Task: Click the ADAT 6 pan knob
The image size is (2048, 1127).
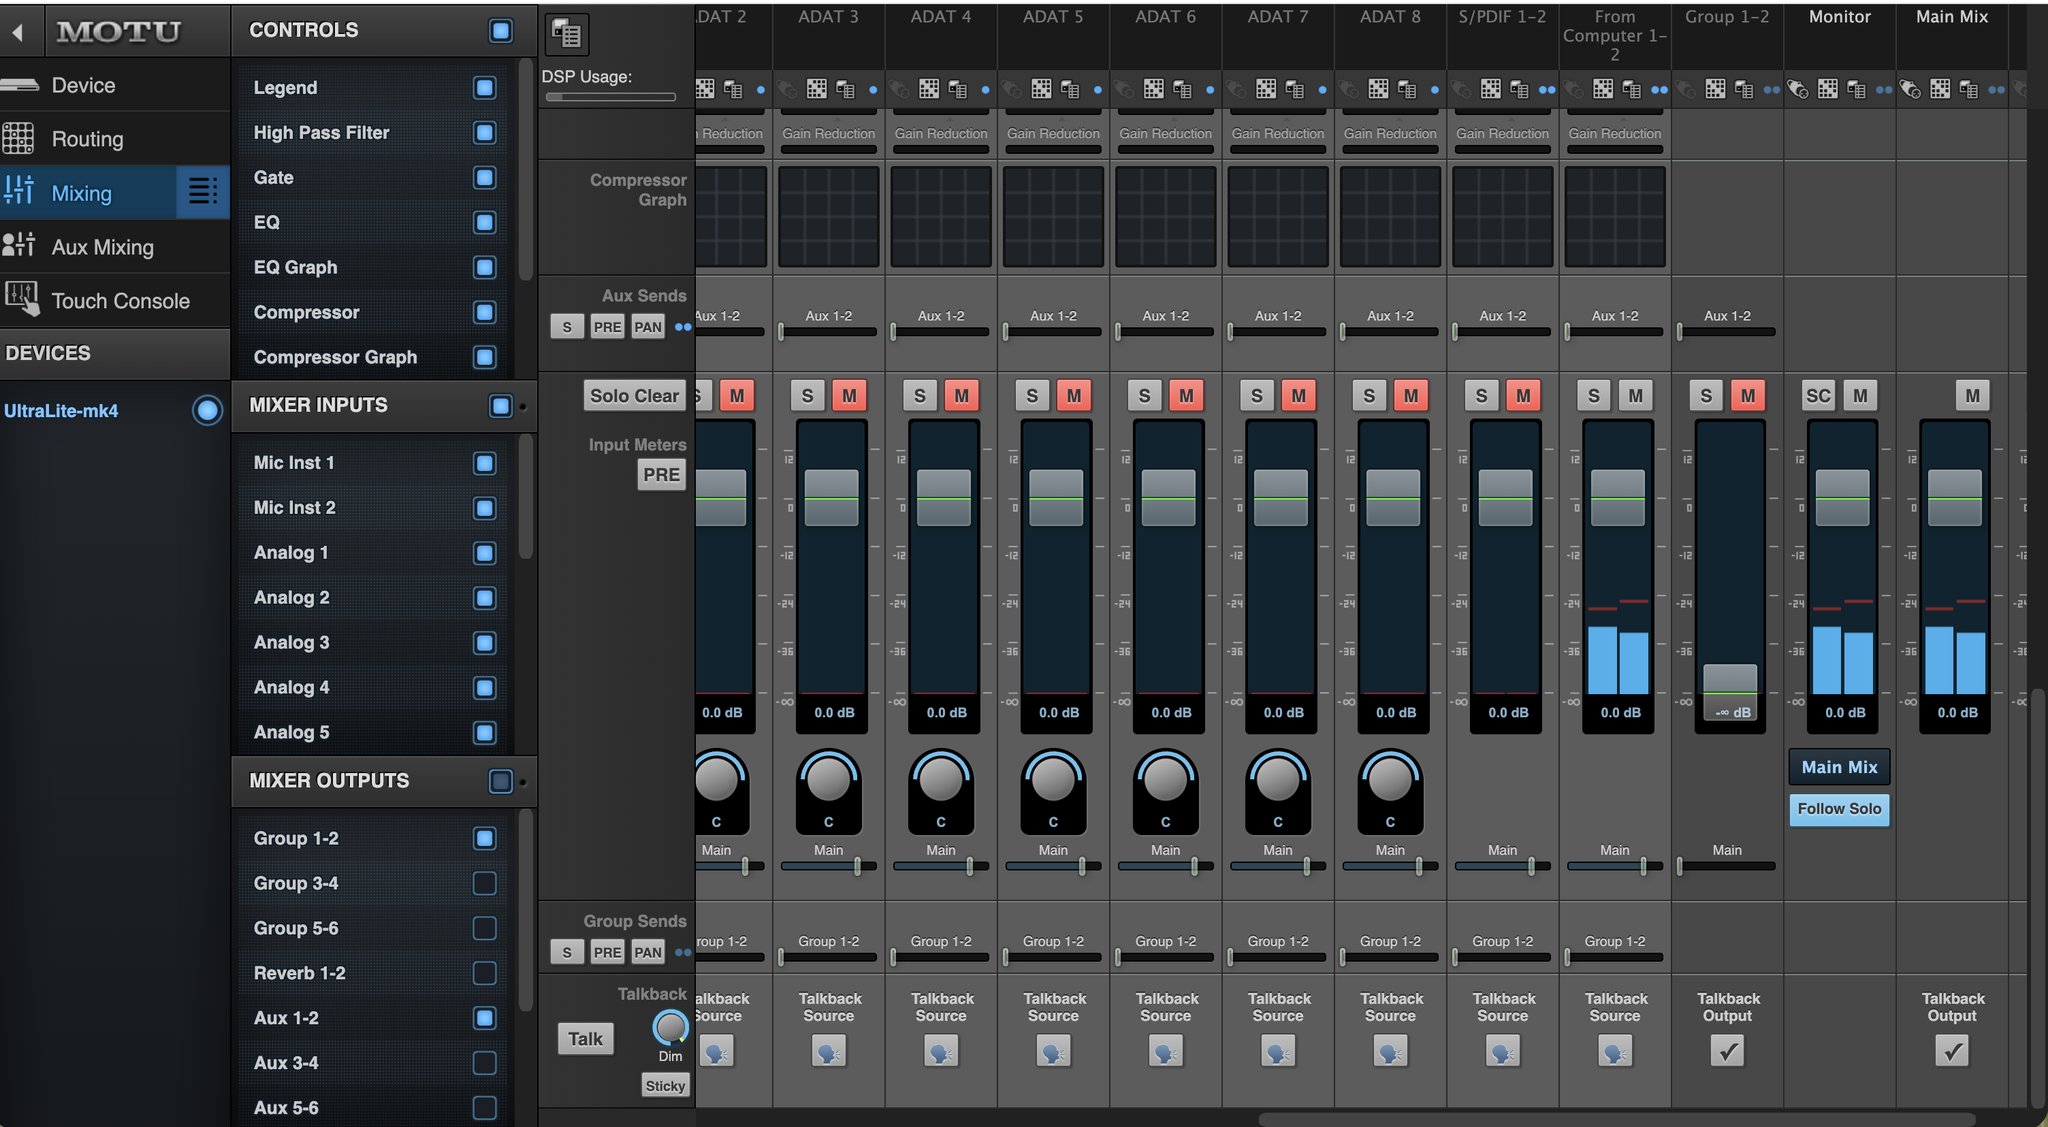Action: click(1165, 780)
